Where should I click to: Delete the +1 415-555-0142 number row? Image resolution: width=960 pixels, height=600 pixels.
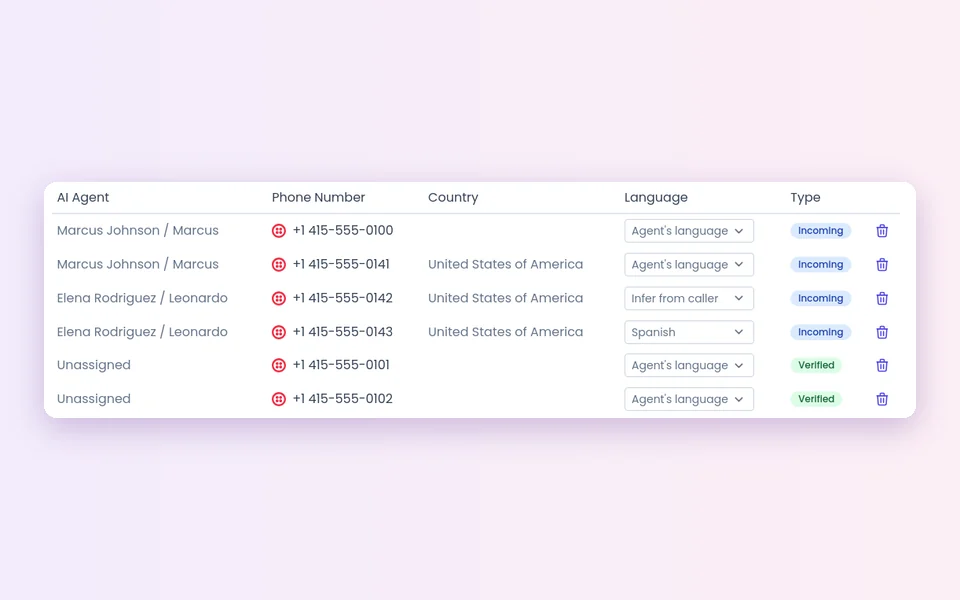(882, 298)
